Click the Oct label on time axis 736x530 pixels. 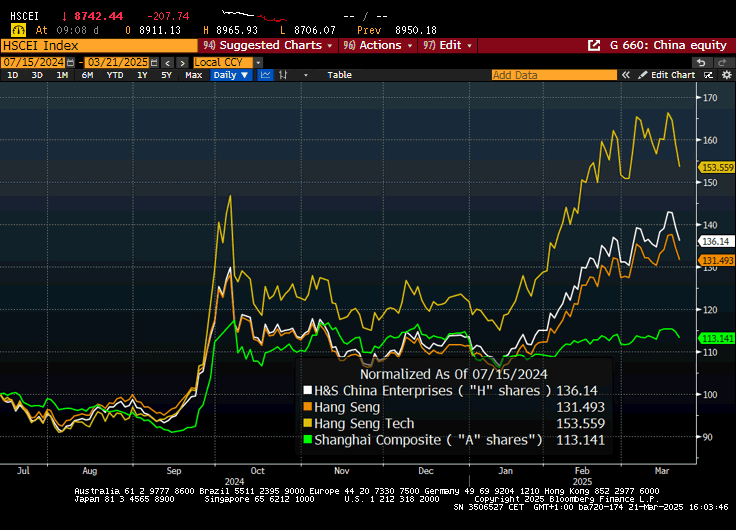click(x=257, y=471)
